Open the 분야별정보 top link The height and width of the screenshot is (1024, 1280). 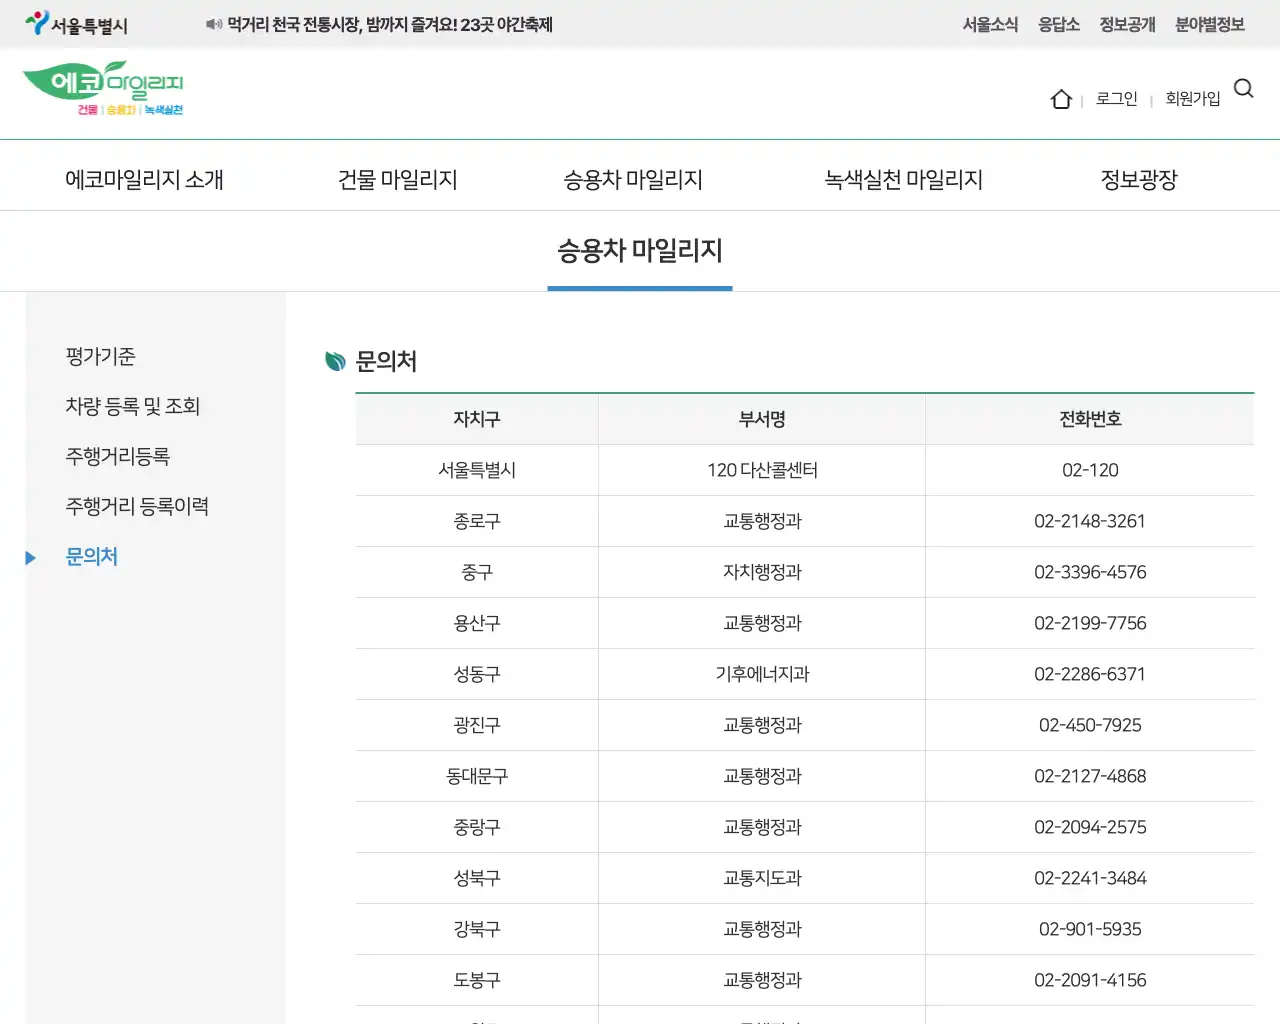pos(1210,25)
